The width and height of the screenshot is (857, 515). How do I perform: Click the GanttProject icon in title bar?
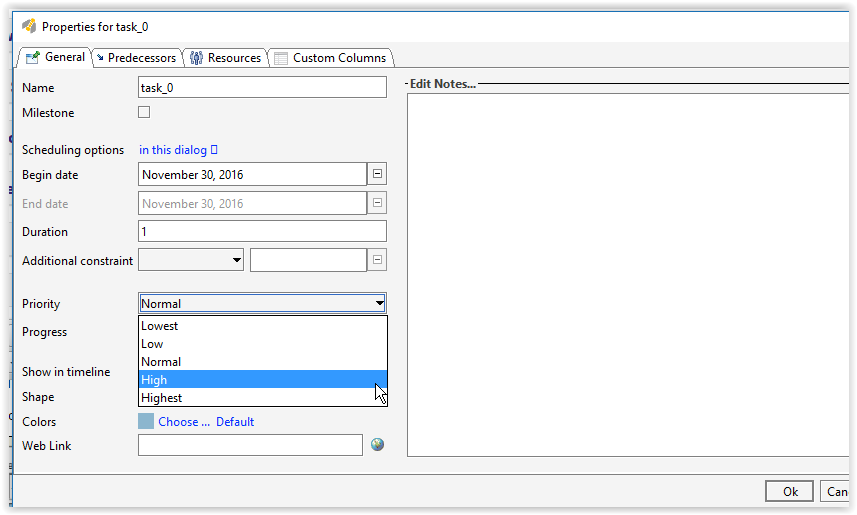[x=29, y=26]
